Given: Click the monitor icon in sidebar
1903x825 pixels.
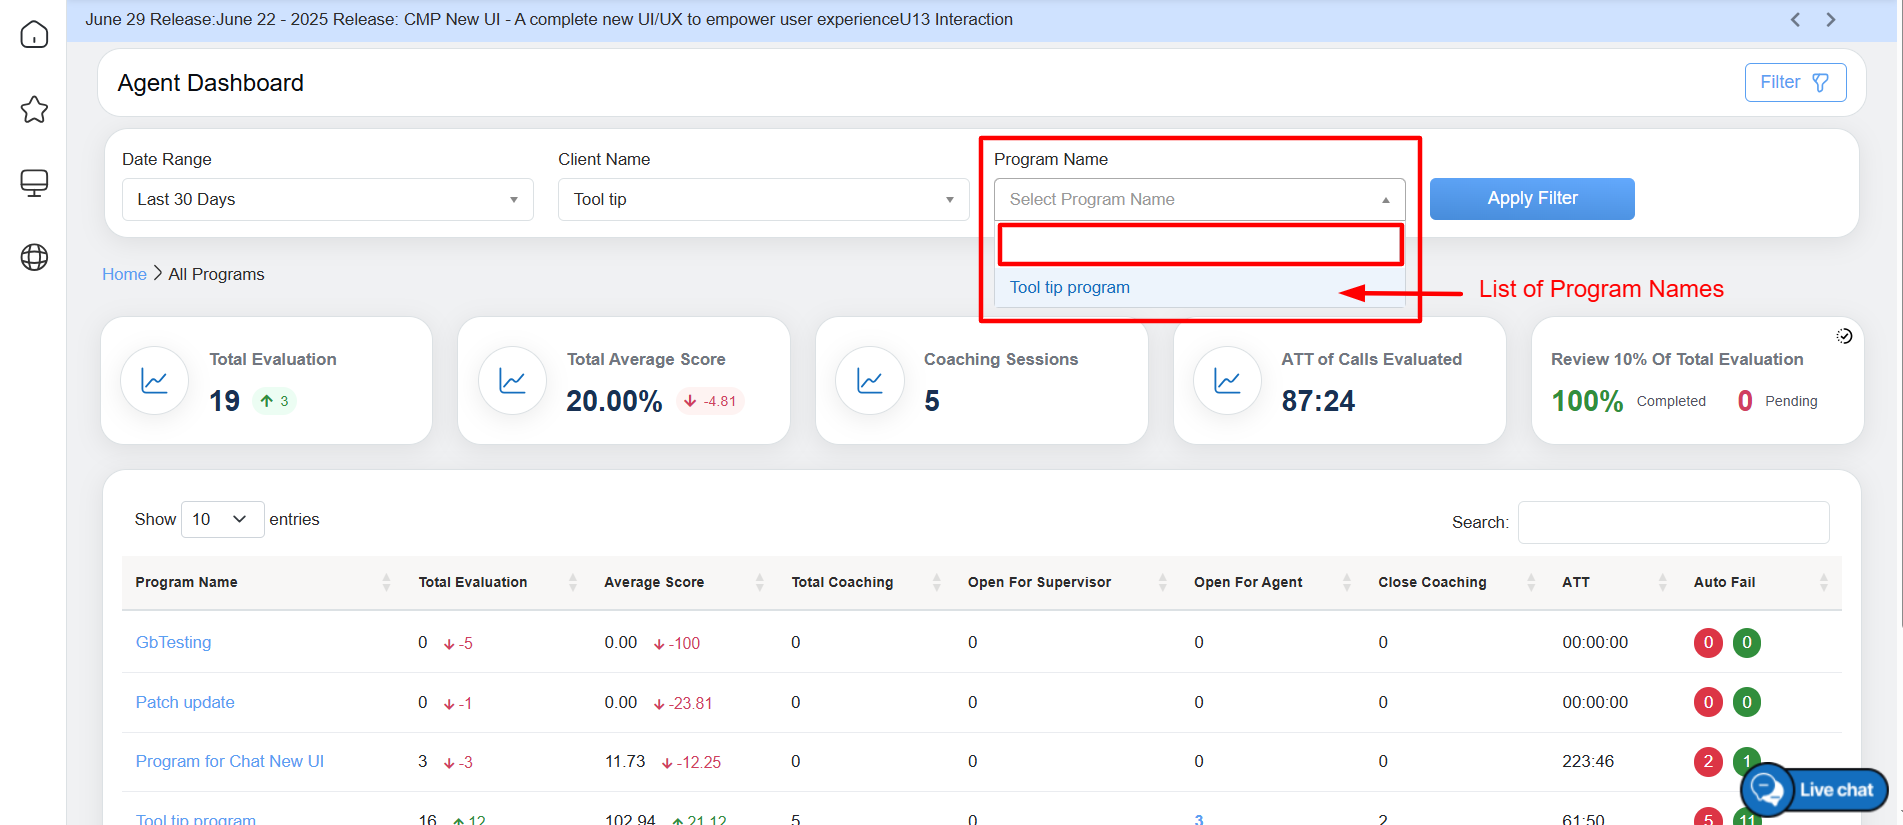Looking at the screenshot, I should point(34,183).
